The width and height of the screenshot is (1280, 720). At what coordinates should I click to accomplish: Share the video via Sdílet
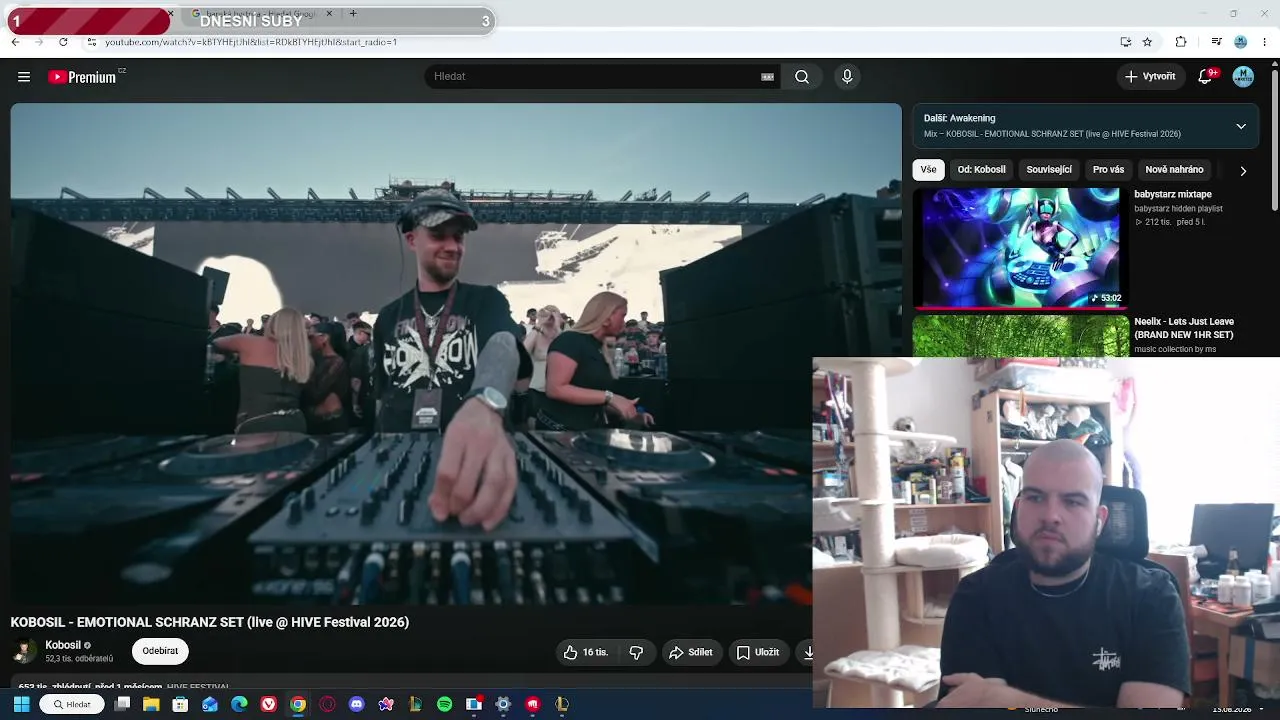click(x=691, y=652)
